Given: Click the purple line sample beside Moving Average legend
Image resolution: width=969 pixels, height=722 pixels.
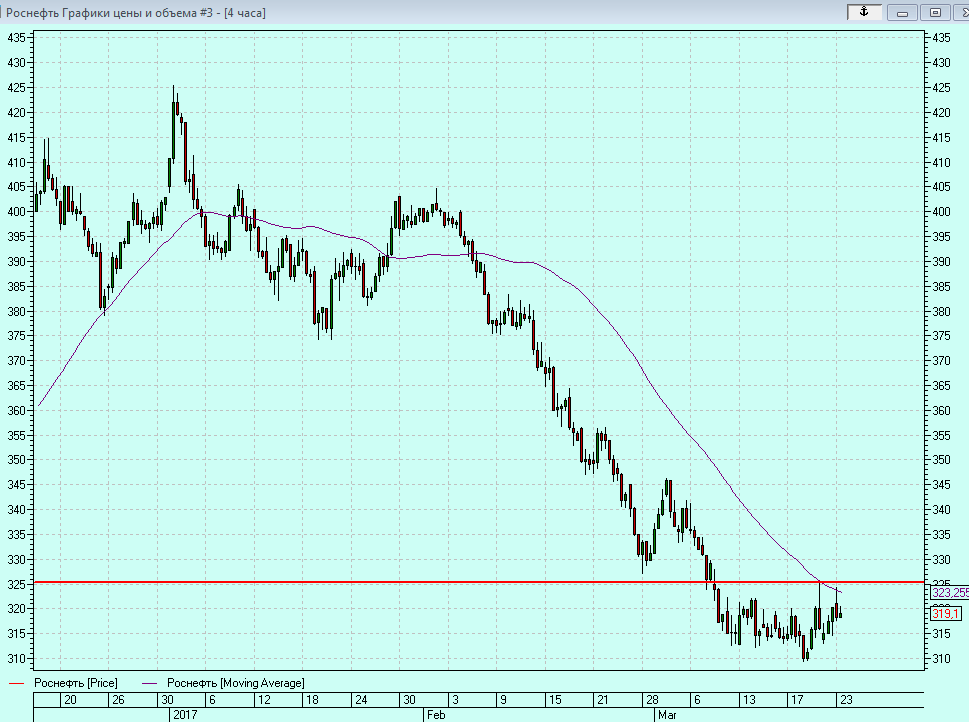Looking at the screenshot, I should (x=150, y=684).
